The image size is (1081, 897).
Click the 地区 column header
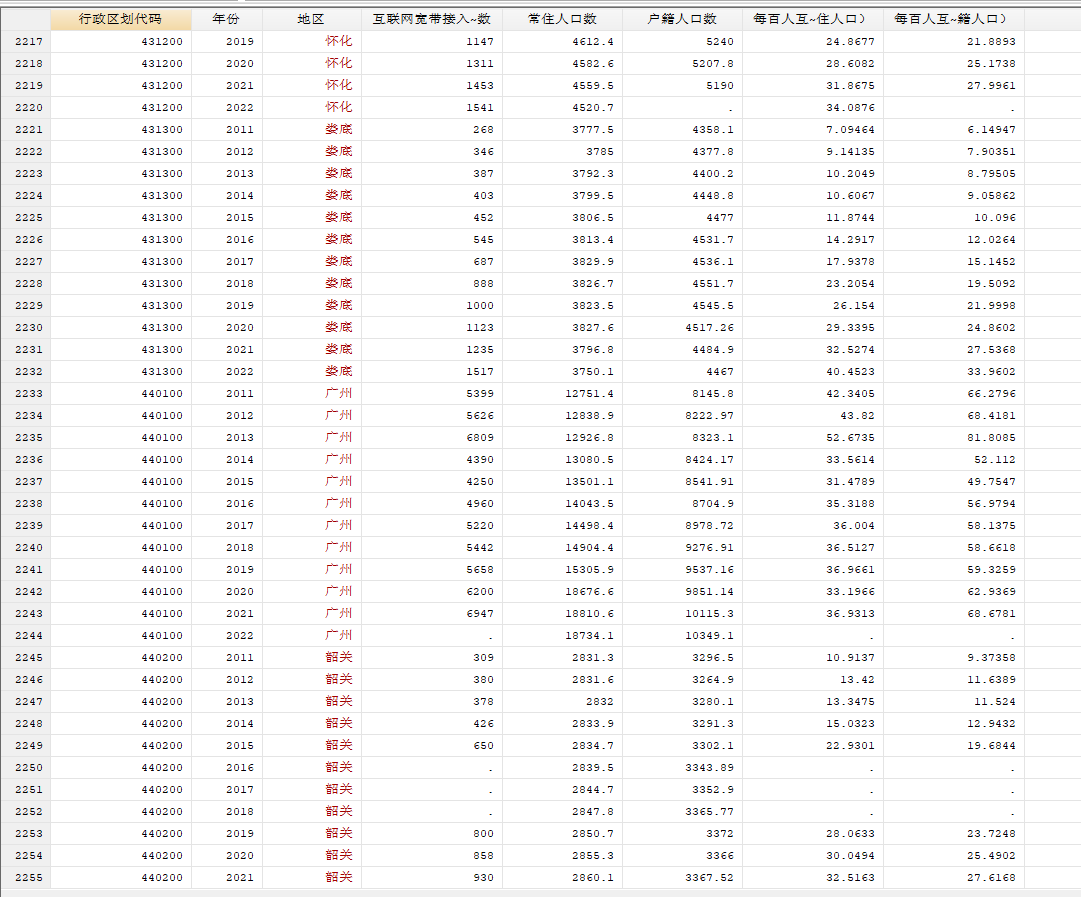pyautogui.click(x=311, y=19)
